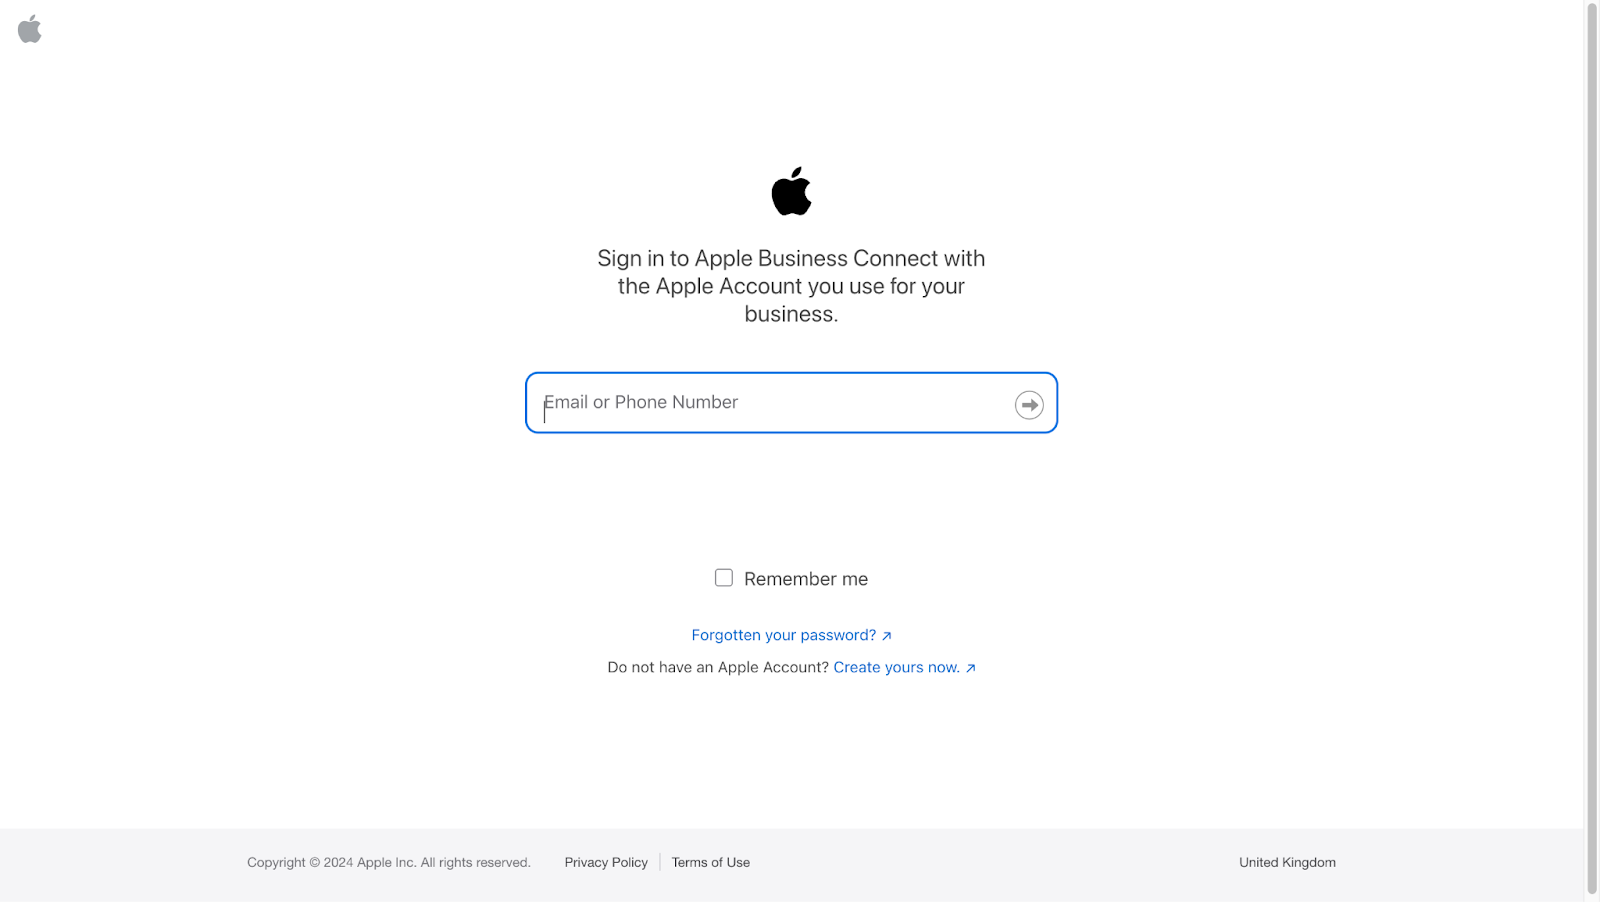The height and width of the screenshot is (902, 1600).
Task: Tick the Remember me checkbox
Action: point(724,578)
